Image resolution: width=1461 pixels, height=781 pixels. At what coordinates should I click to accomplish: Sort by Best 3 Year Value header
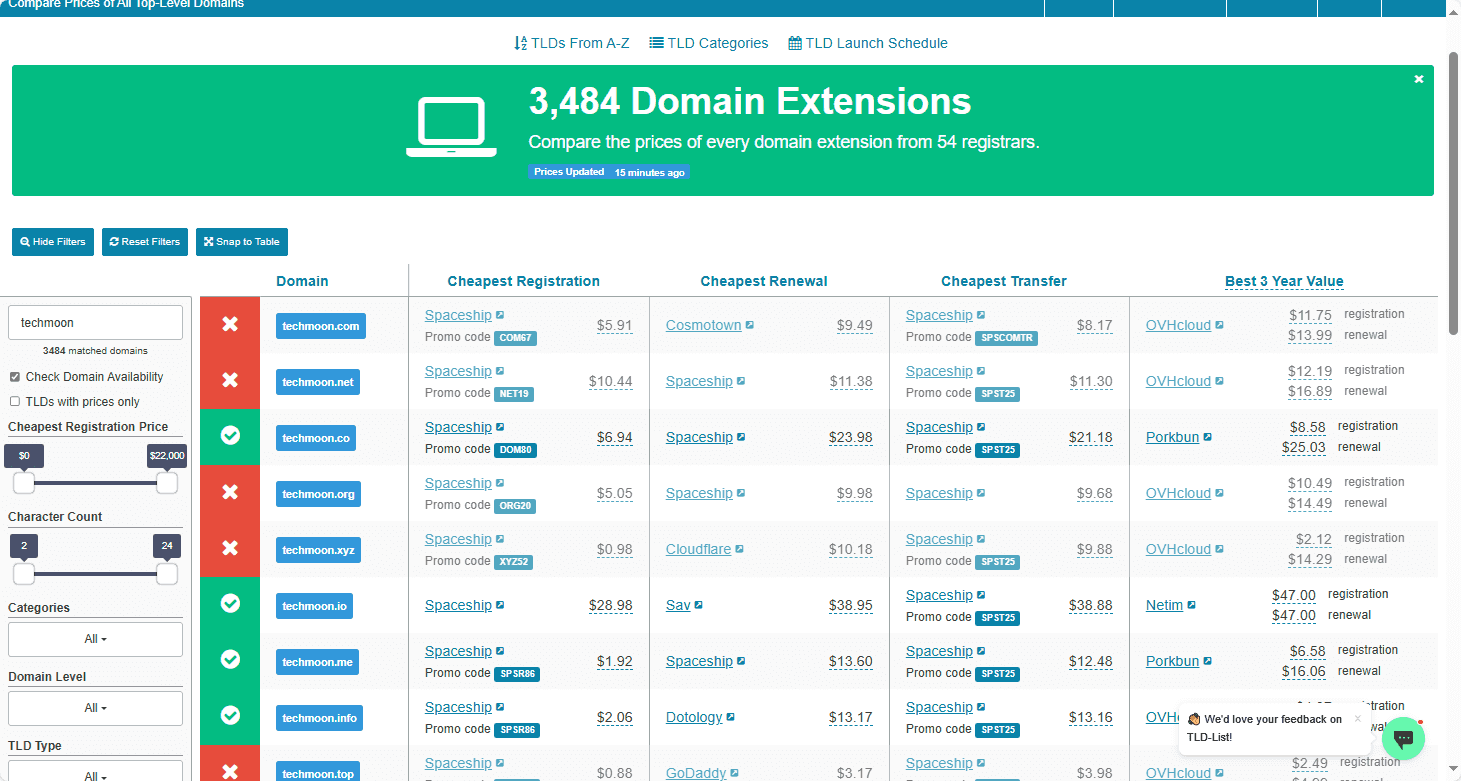[1284, 281]
